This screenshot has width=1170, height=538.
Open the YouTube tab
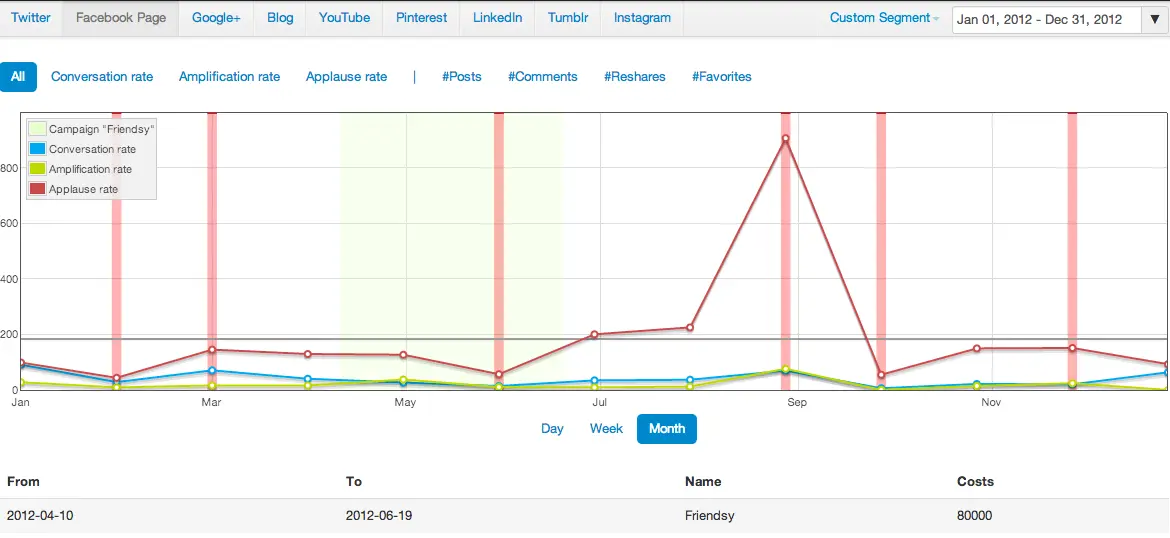[x=344, y=18]
